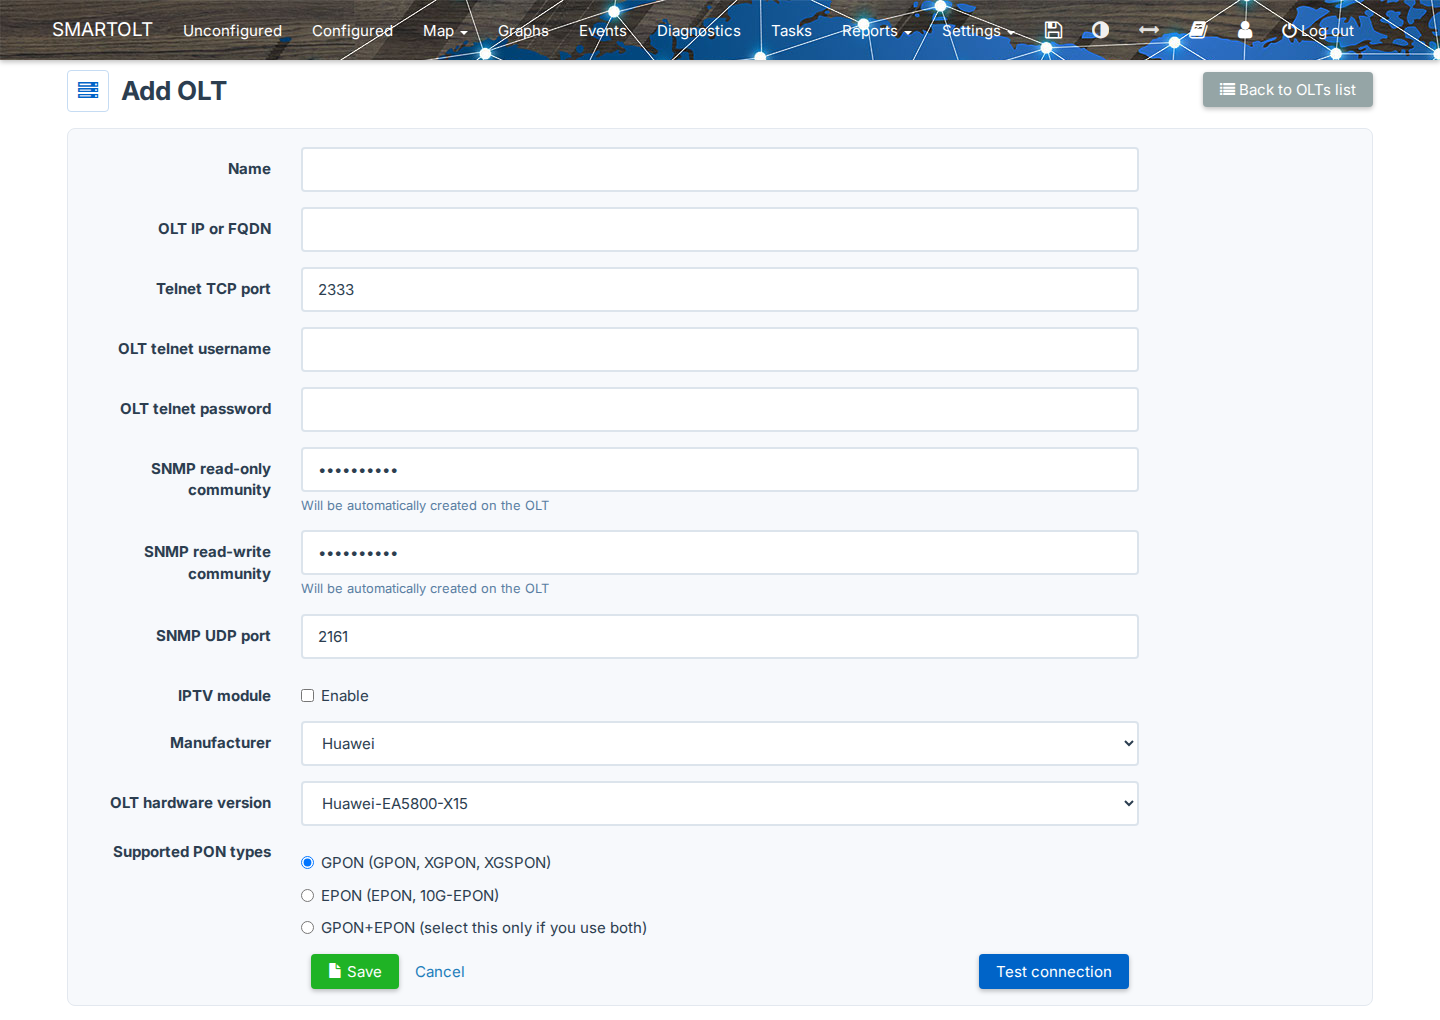This screenshot has height=1020, width=1440.
Task: Open the Events page
Action: (603, 31)
